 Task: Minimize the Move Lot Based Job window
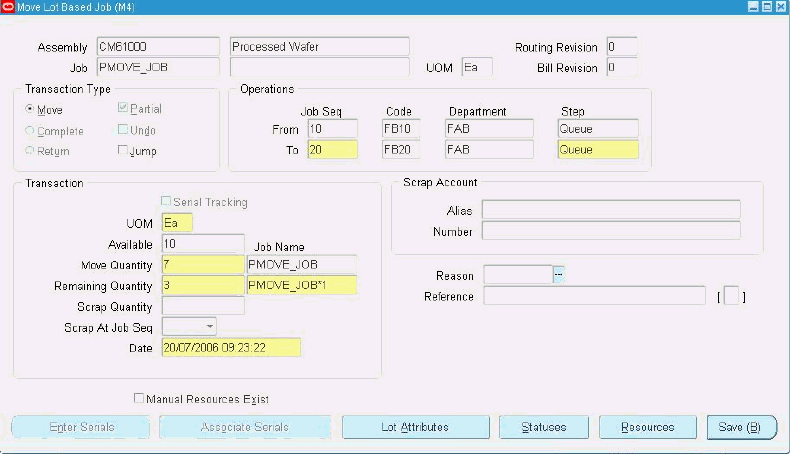pos(753,7)
